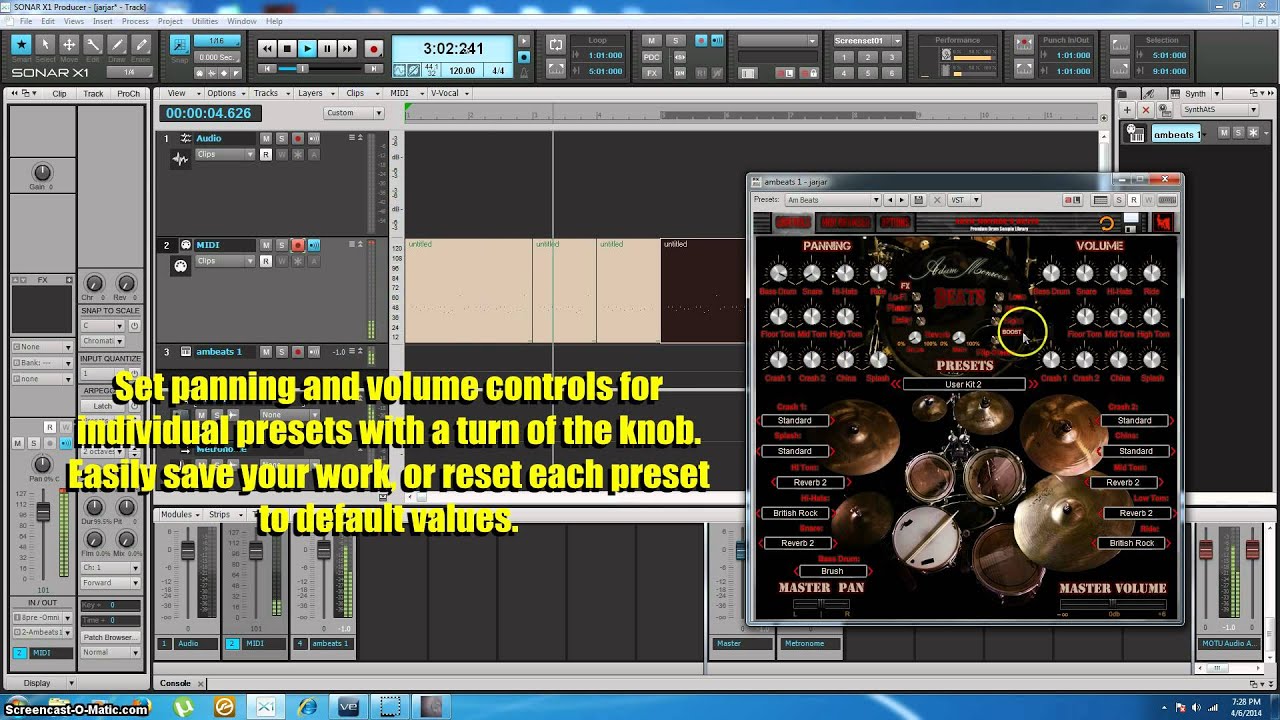
Task: Click the Now time 3:02:241 display
Action: pyautogui.click(x=453, y=48)
